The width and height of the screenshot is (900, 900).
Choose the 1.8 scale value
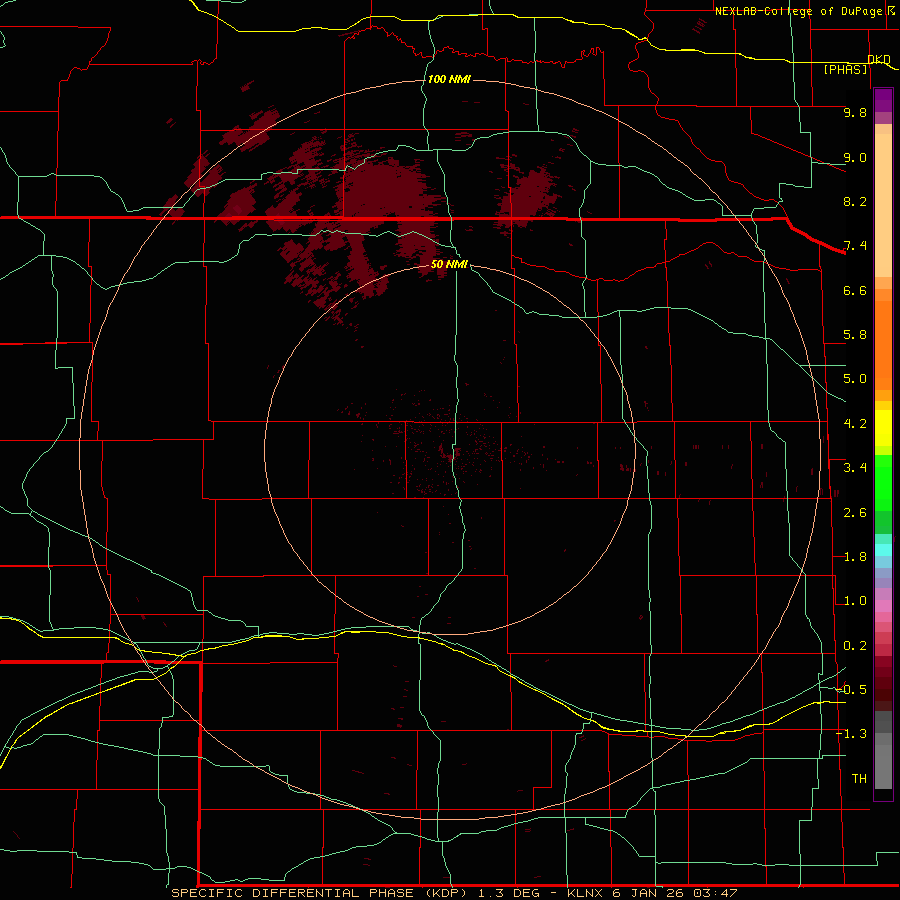coord(855,557)
